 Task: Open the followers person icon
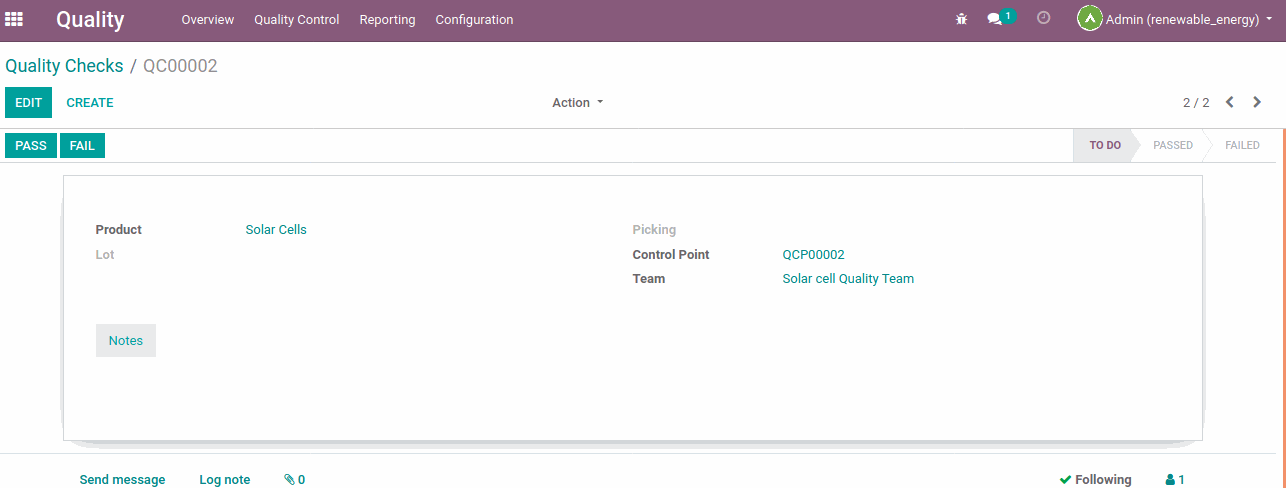1170,480
